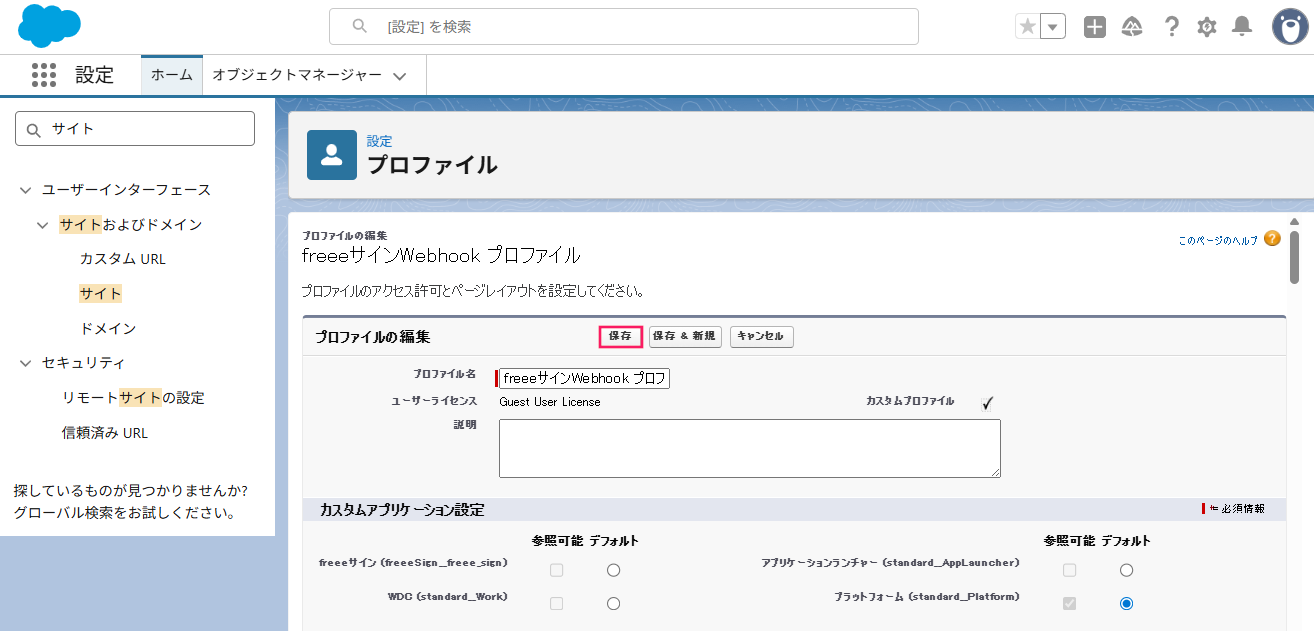
Task: Select アプリケーションランチャー default radio
Action: [x=1126, y=570]
